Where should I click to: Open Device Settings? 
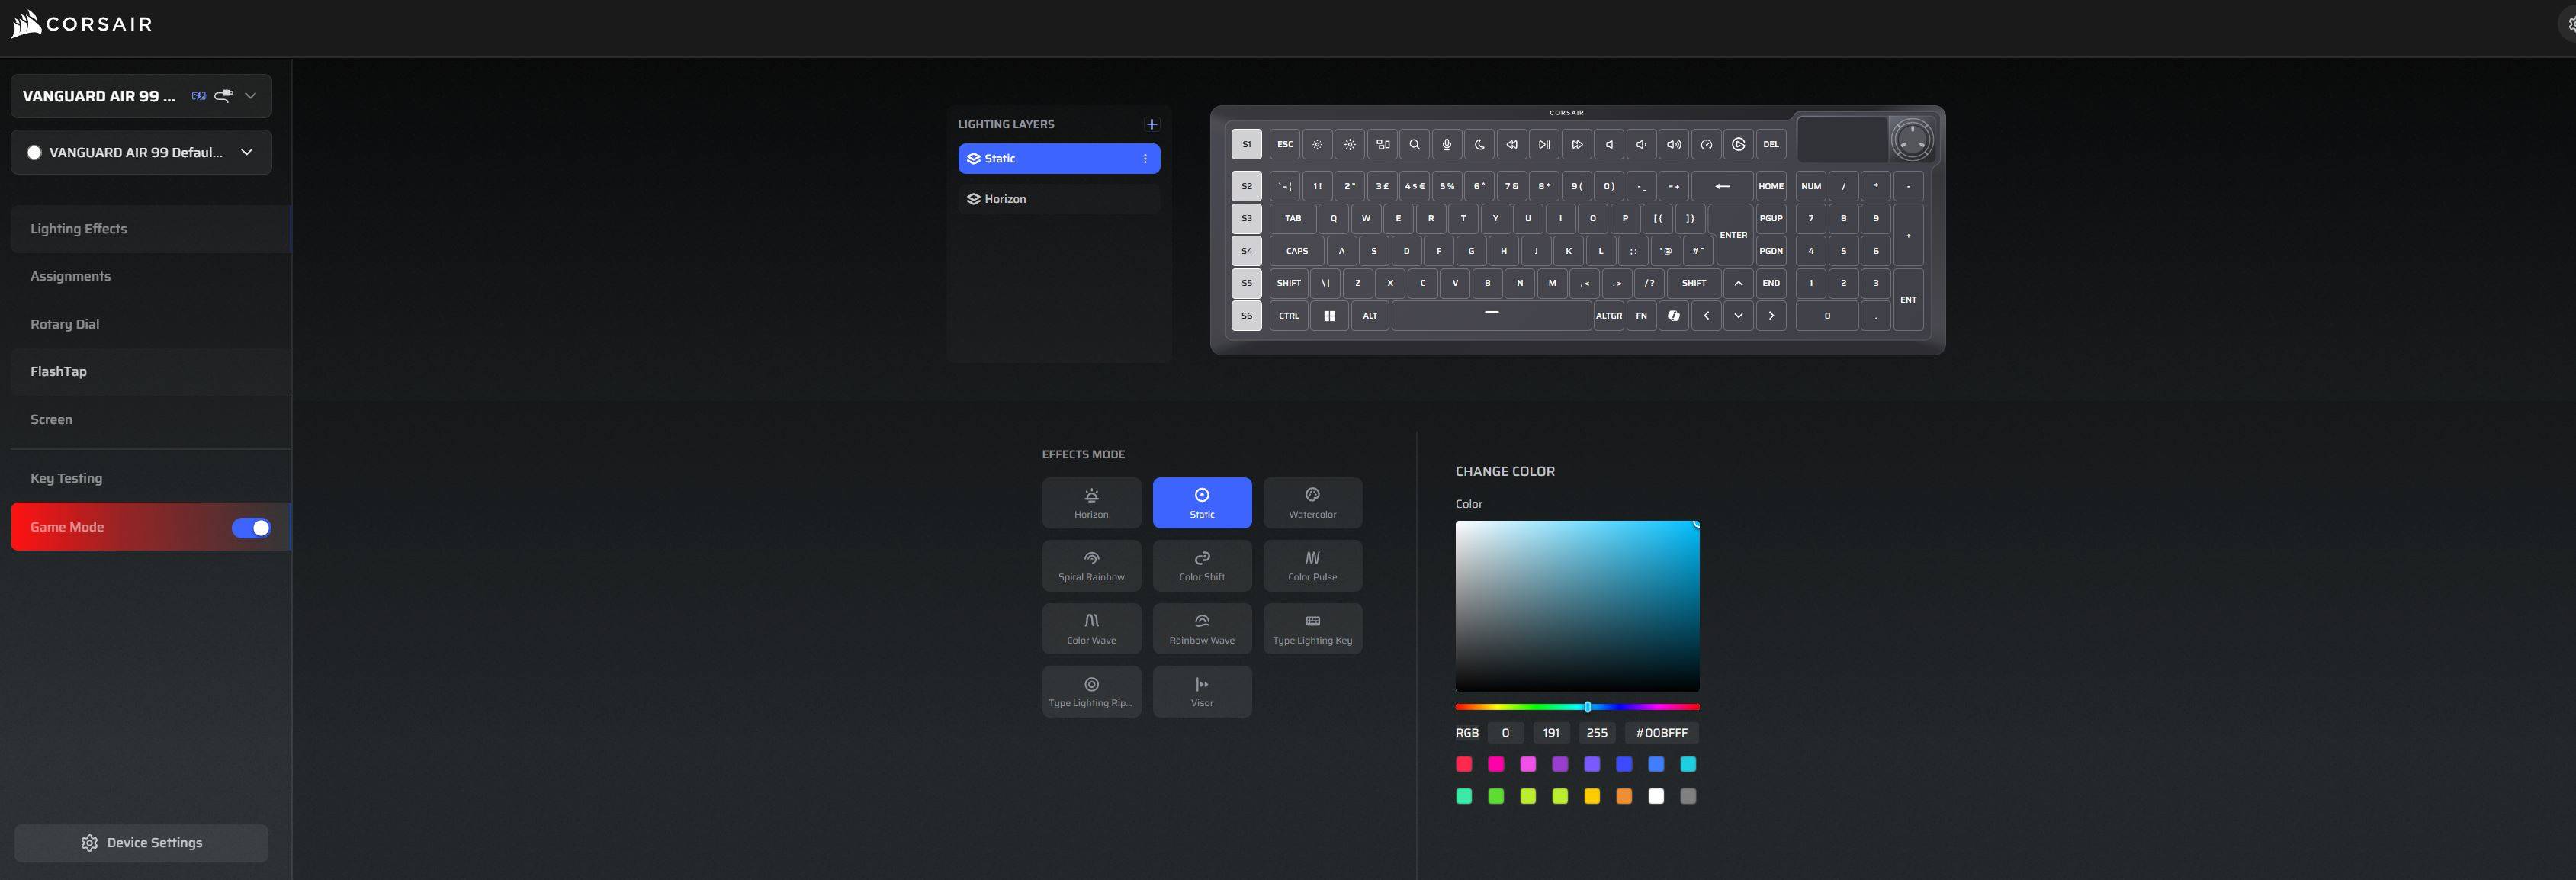coord(141,843)
